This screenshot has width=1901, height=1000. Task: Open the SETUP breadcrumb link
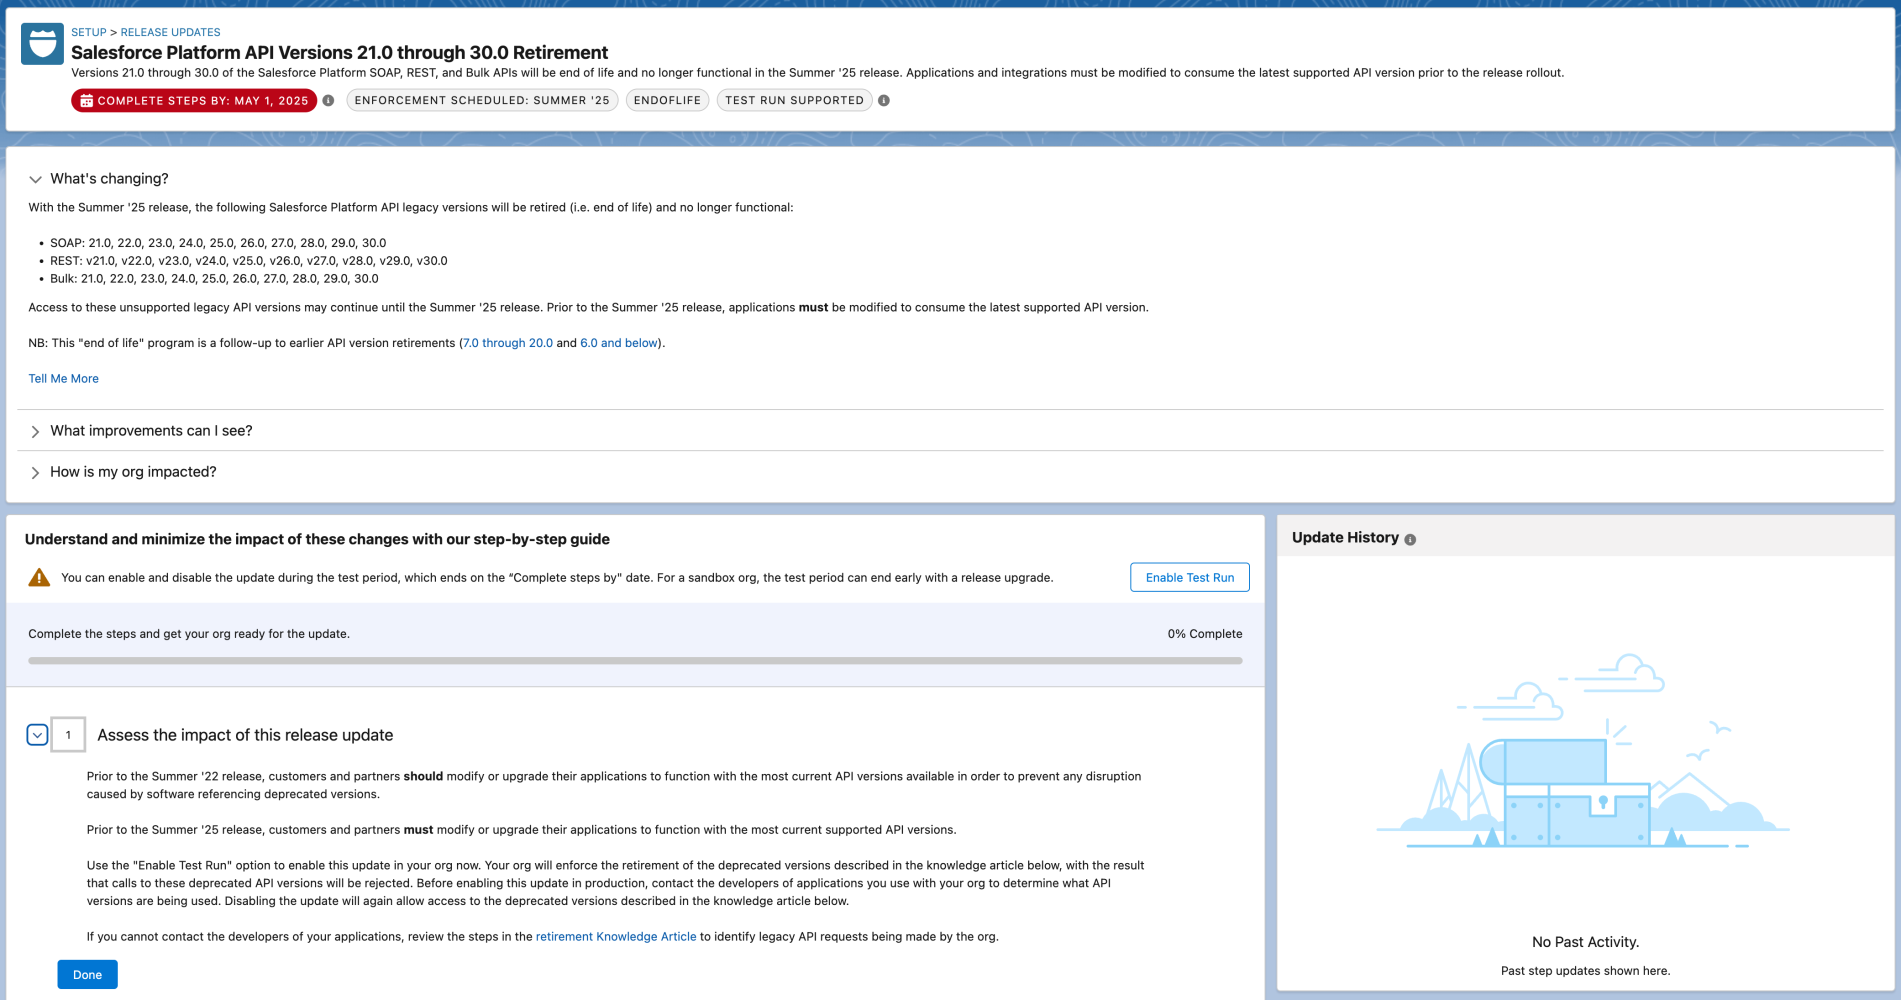pyautogui.click(x=87, y=32)
